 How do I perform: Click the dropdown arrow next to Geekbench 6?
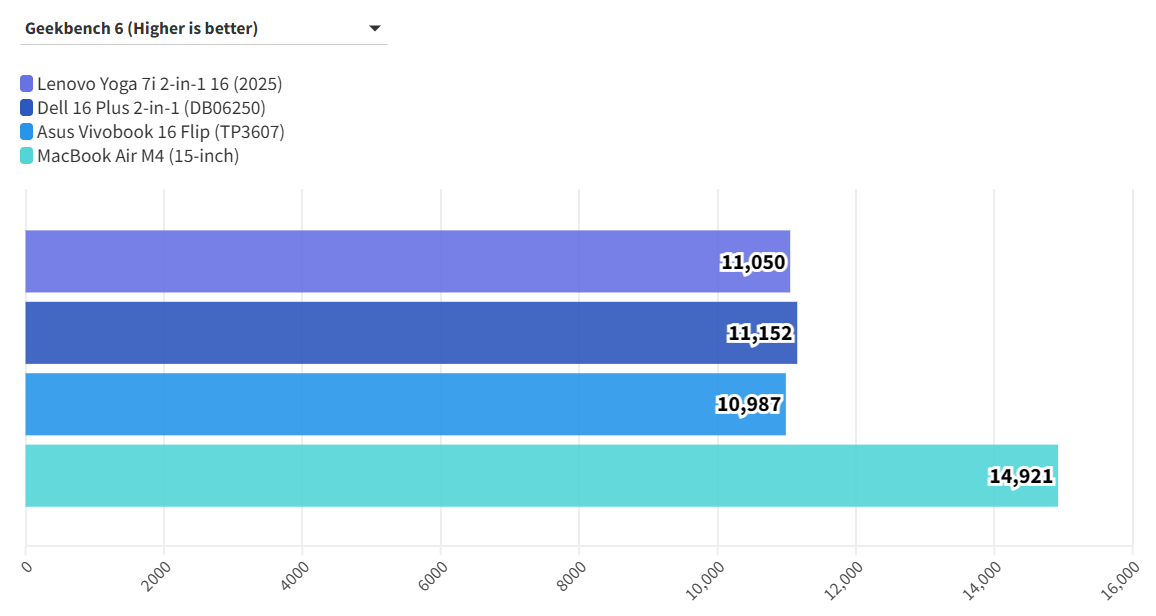375,28
